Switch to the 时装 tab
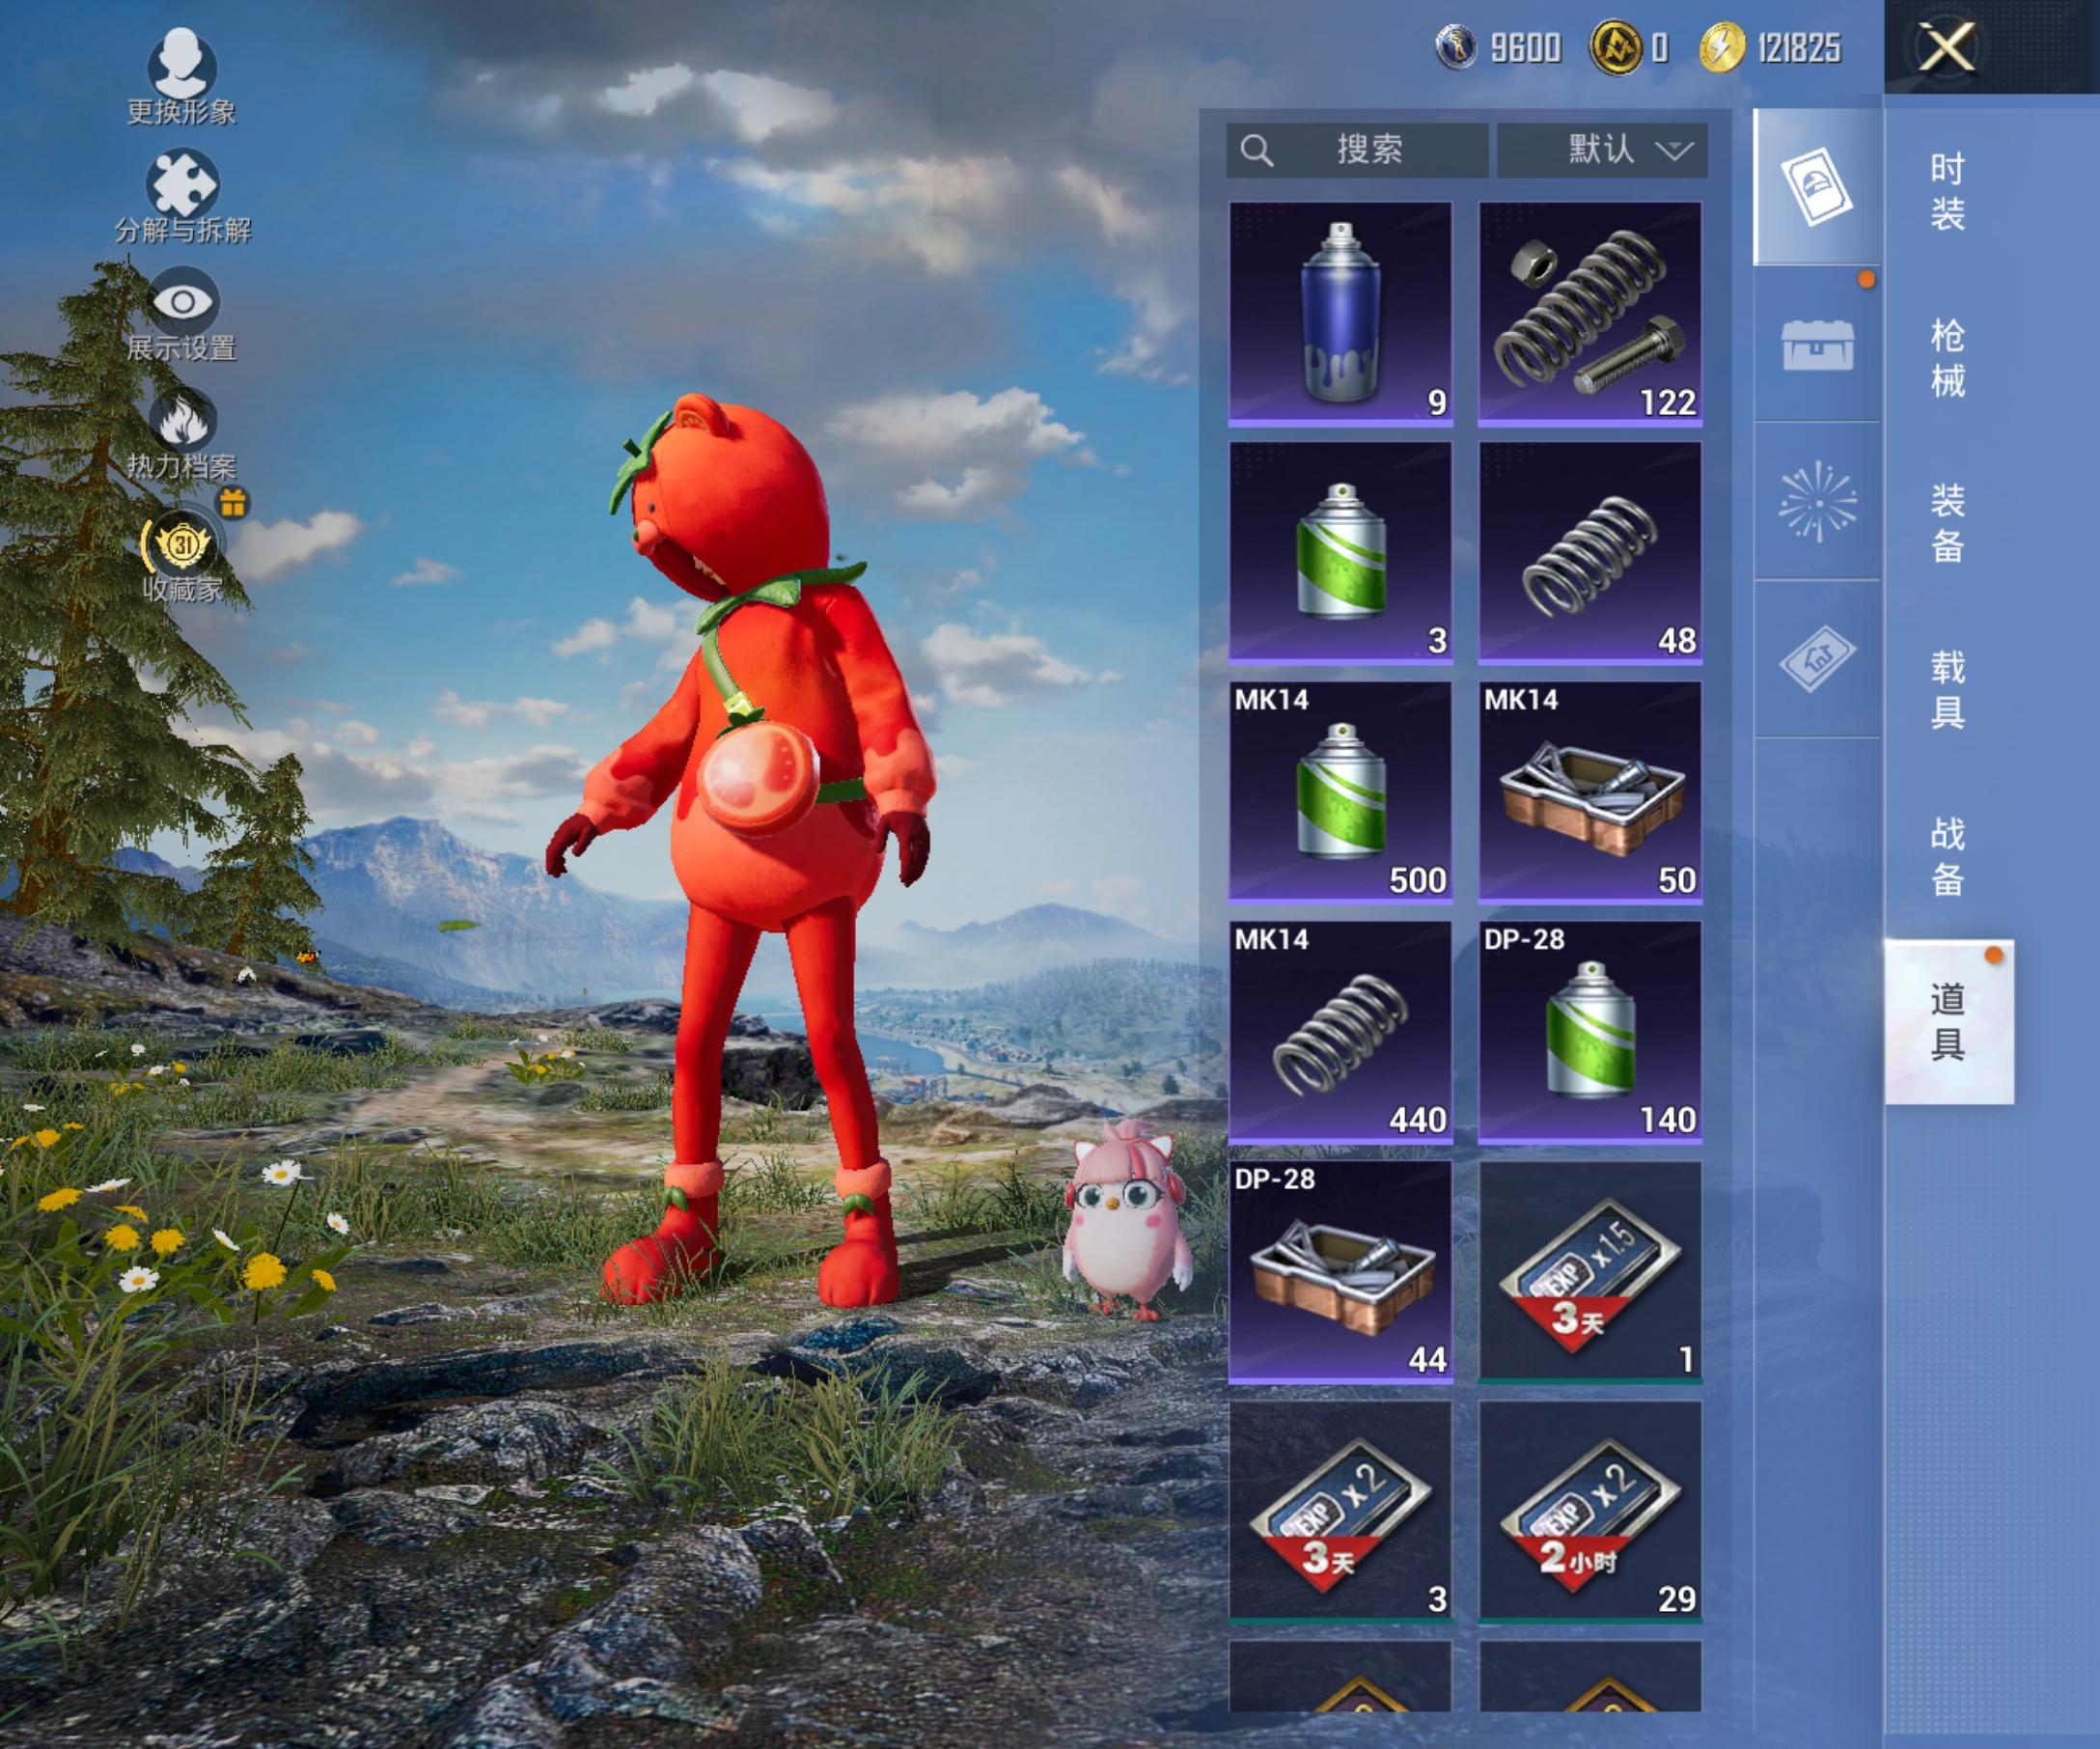Image resolution: width=2100 pixels, height=1749 pixels. [1946, 191]
